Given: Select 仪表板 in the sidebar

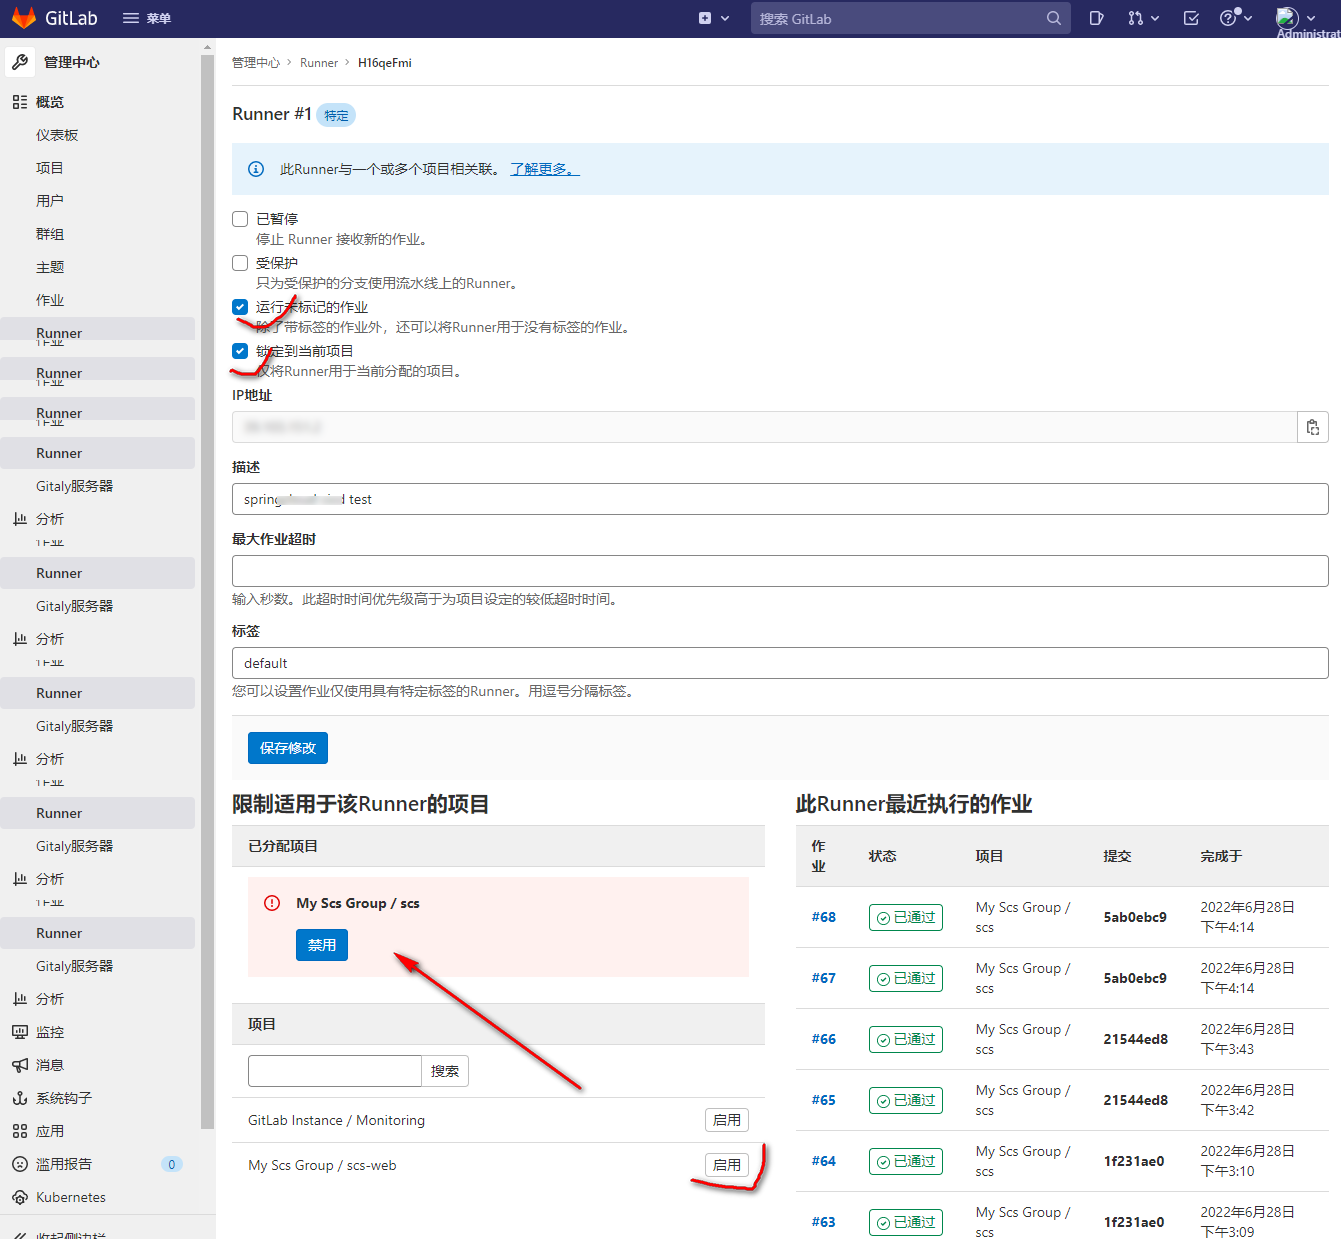Looking at the screenshot, I should coord(57,134).
